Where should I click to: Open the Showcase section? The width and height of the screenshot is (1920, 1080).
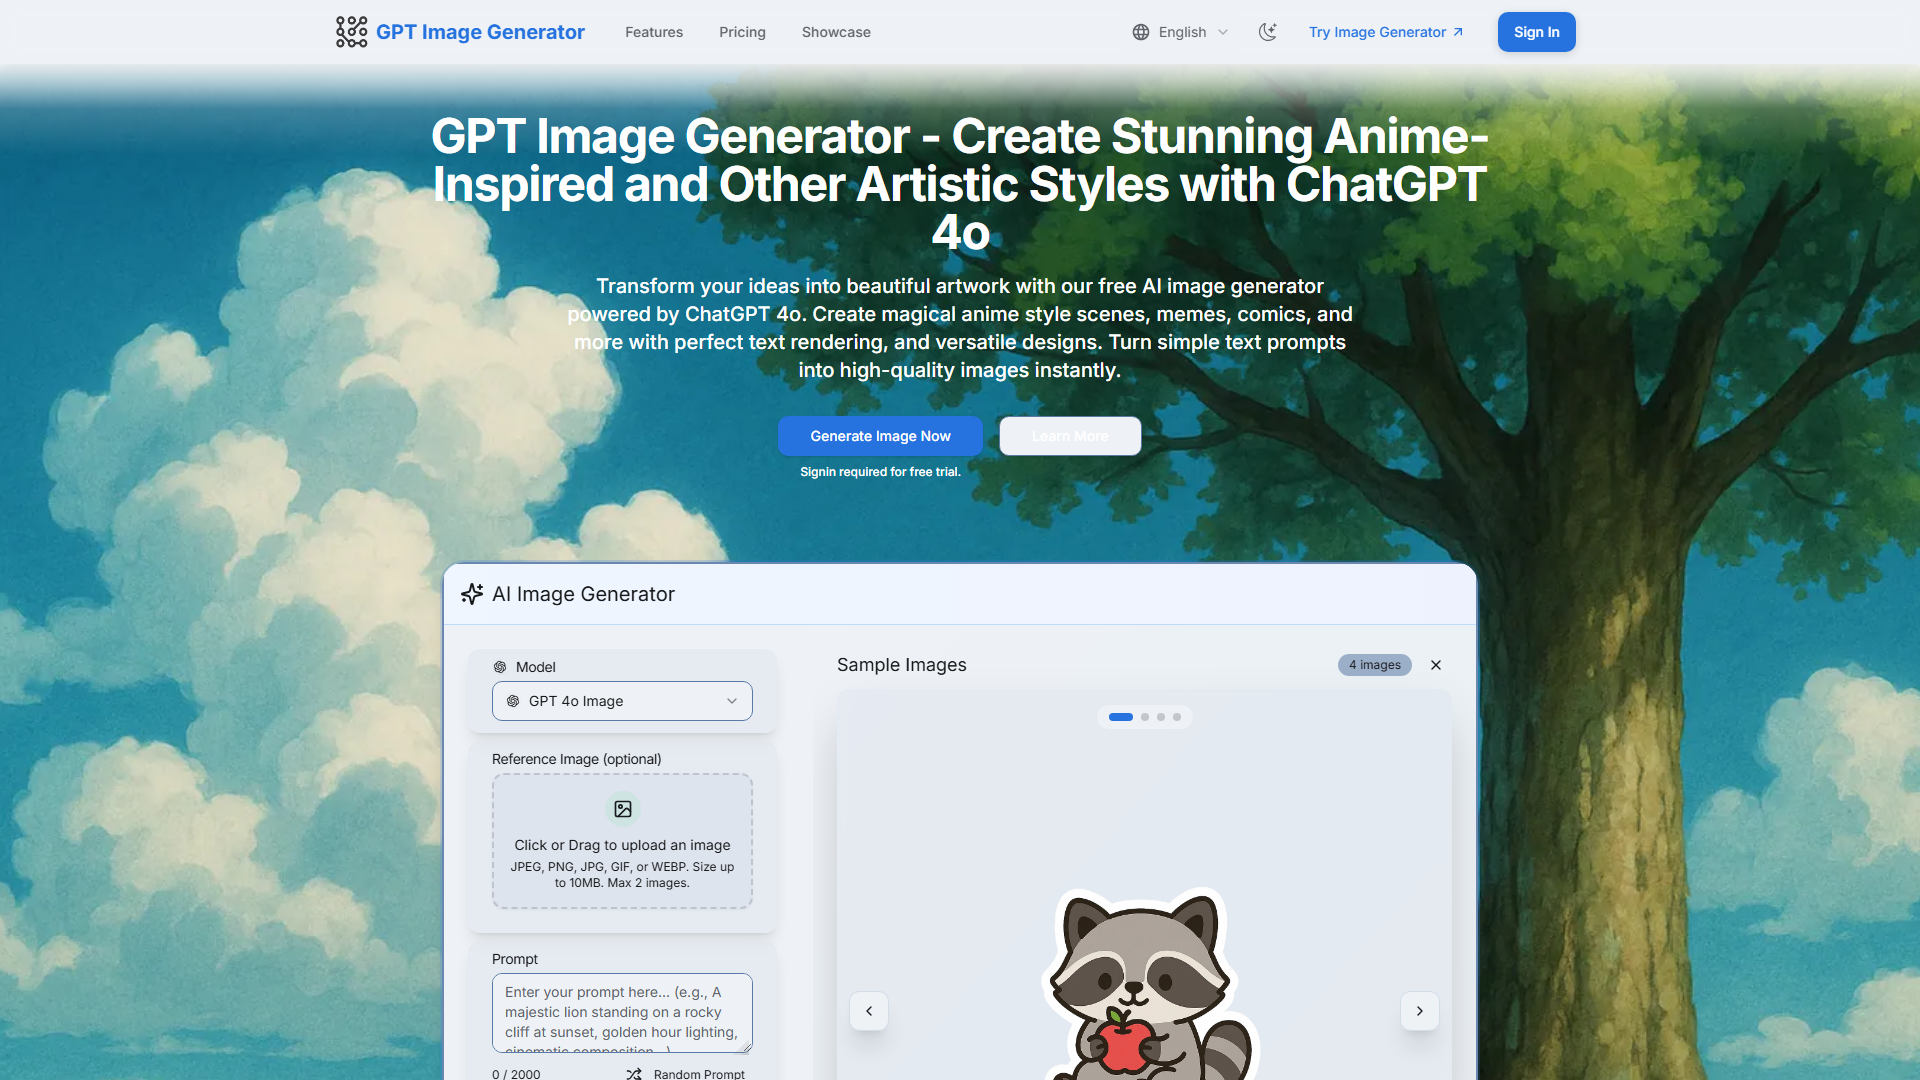[x=836, y=32]
